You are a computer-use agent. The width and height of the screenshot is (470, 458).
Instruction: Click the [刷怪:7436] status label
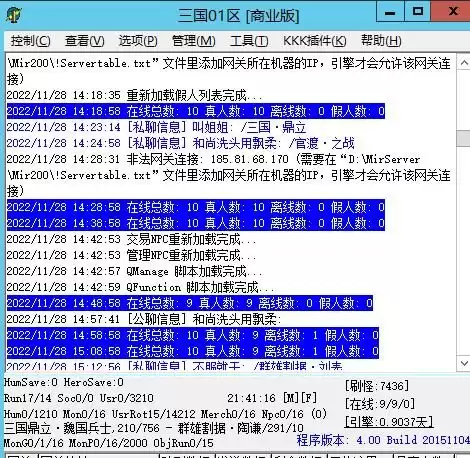377,386
